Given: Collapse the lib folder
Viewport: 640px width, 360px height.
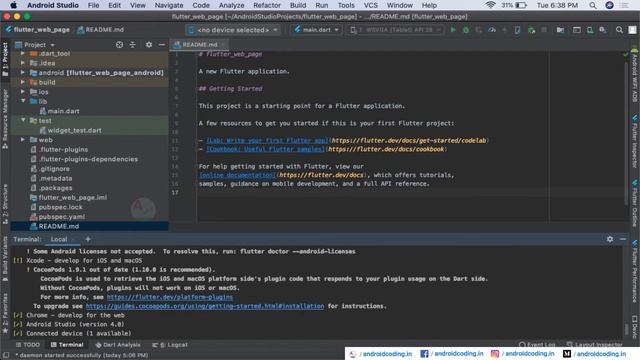Looking at the screenshot, I should pos(23,101).
